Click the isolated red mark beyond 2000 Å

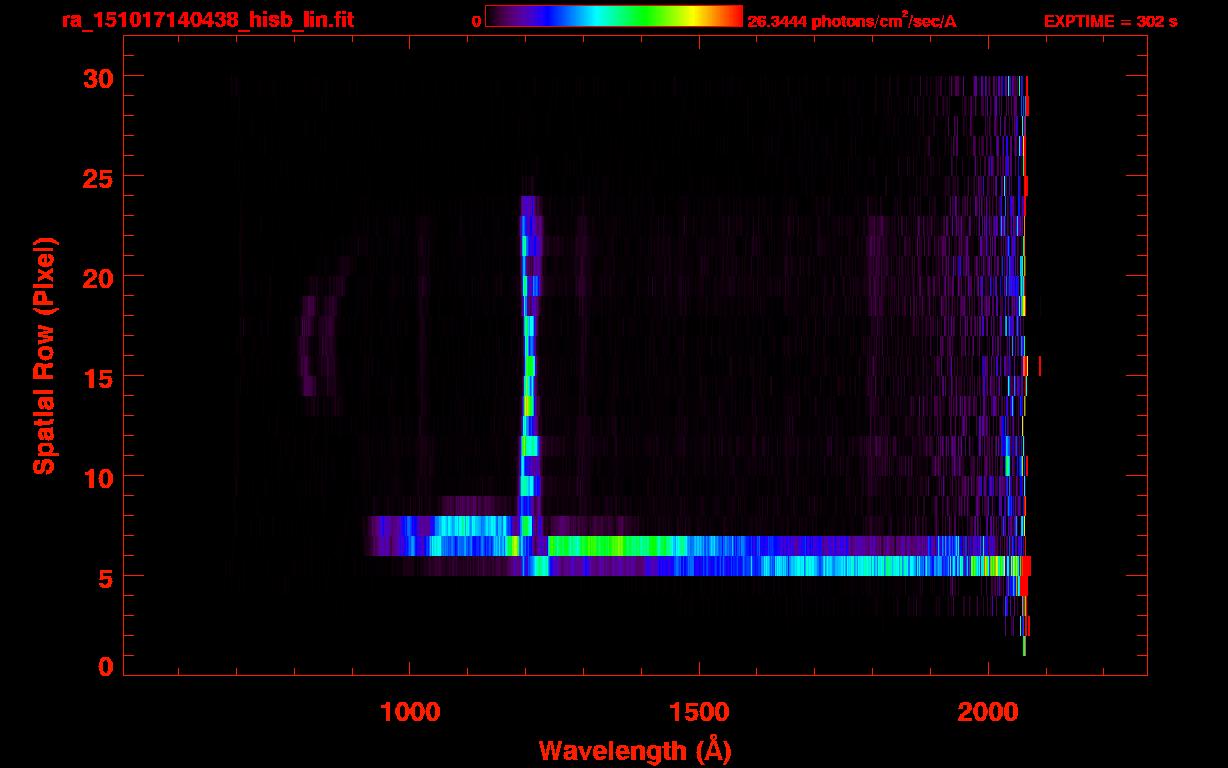(1040, 366)
